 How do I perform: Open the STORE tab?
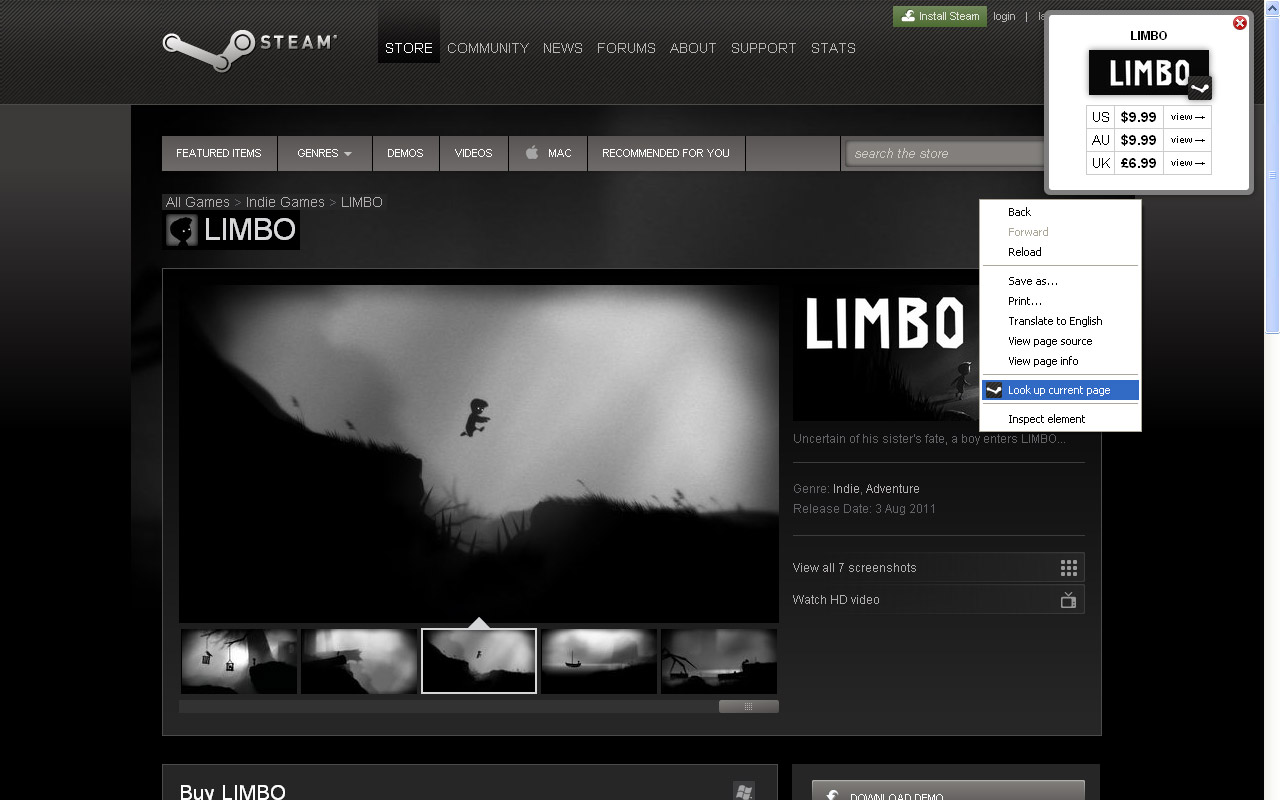(x=409, y=48)
